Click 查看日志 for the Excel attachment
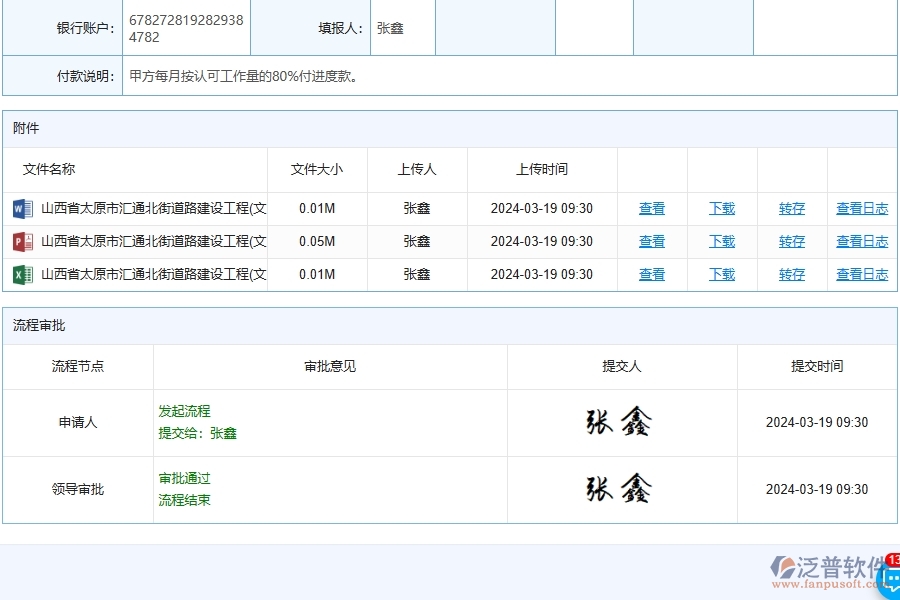Screen dimensions: 900x600 point(861,274)
